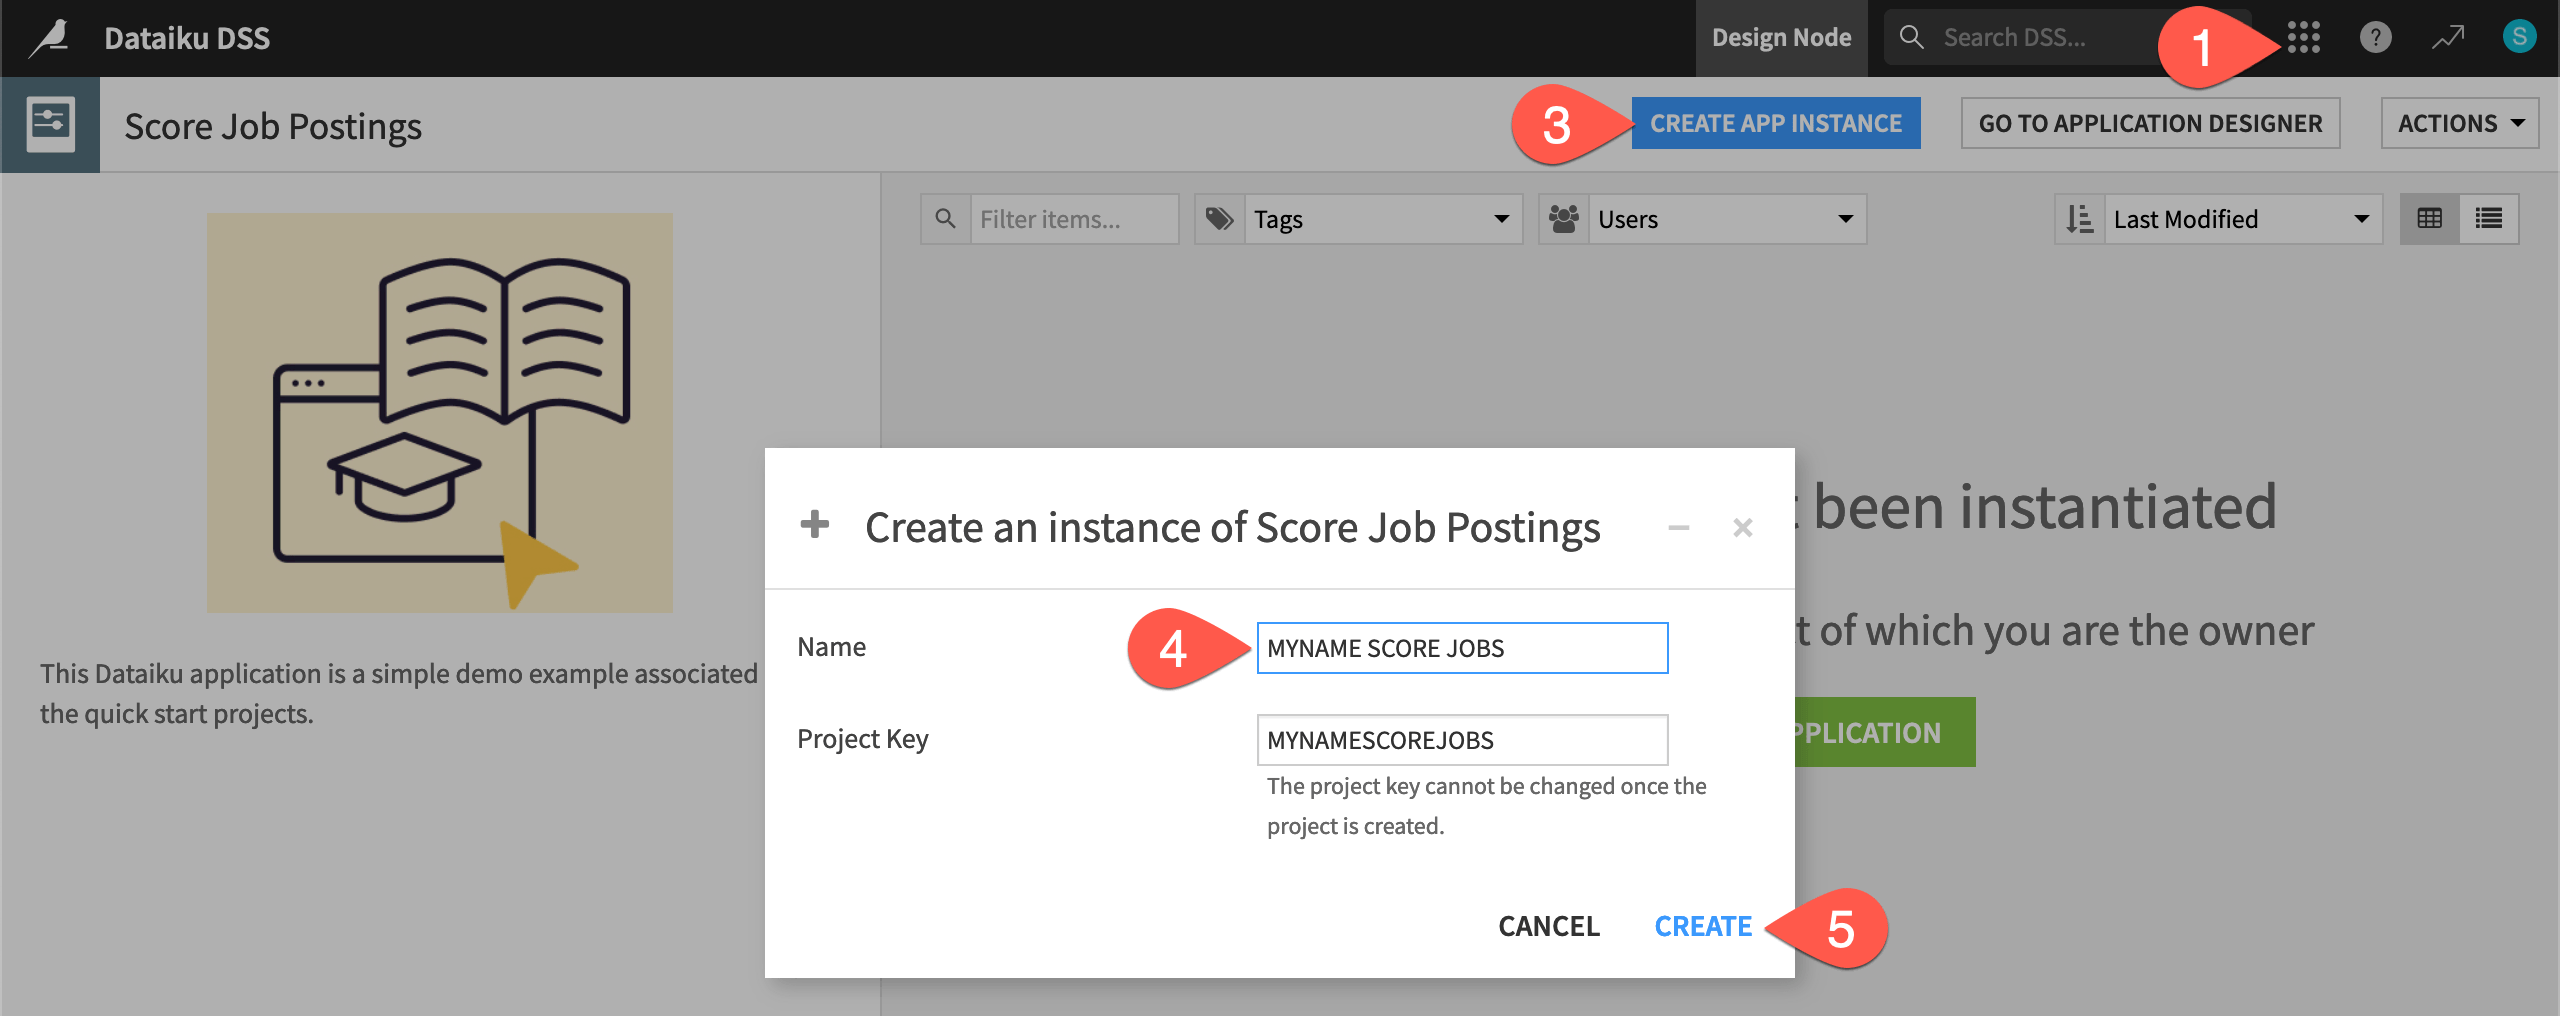This screenshot has width=2560, height=1016.
Task: Click the users group icon beside Users filter
Action: (1565, 218)
